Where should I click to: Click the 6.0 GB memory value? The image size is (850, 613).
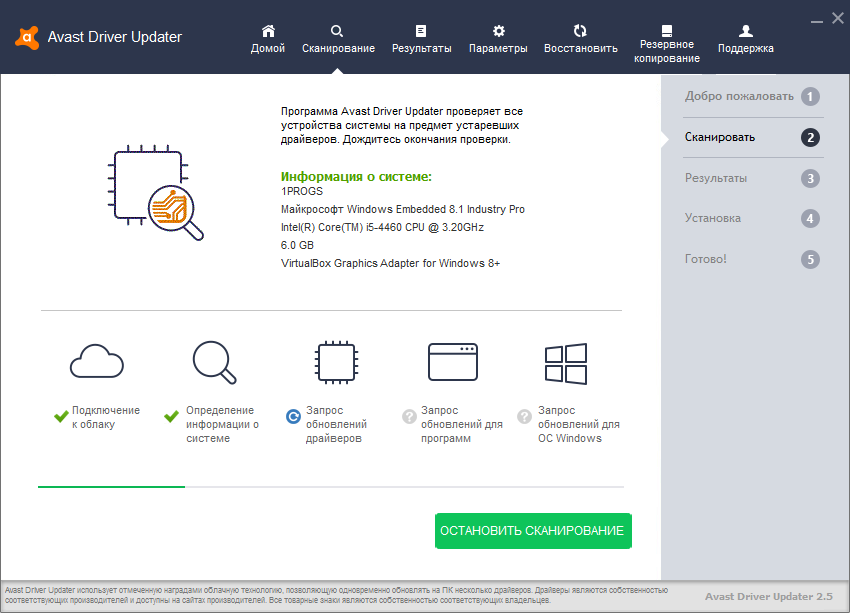click(297, 245)
